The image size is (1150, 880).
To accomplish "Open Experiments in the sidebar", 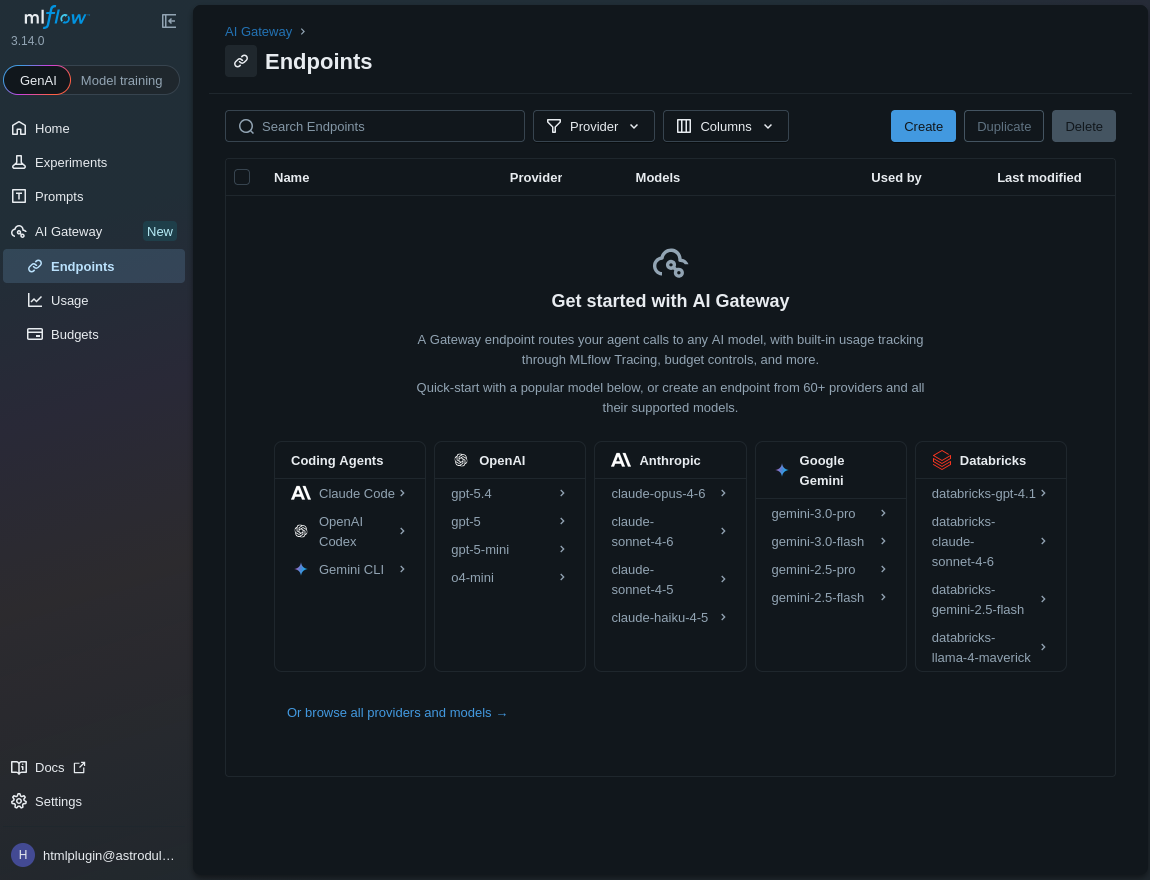I will coord(94,162).
